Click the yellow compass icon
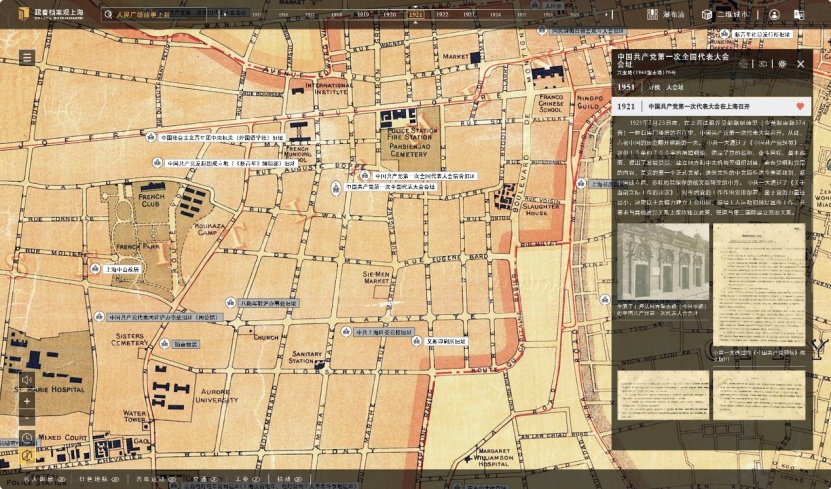This screenshot has width=831, height=489. click(26, 456)
